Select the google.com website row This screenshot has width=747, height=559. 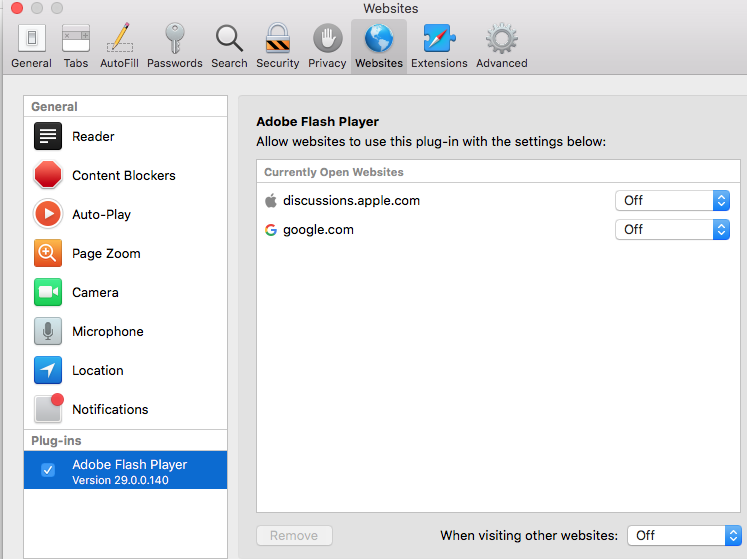pyautogui.click(x=498, y=230)
